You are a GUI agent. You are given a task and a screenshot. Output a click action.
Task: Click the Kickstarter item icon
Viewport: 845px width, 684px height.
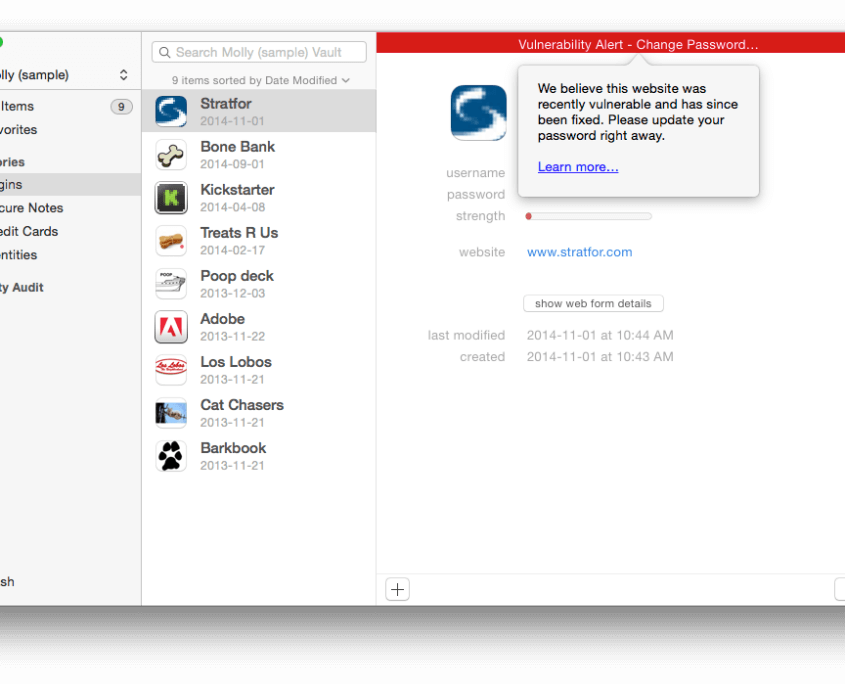[170, 197]
